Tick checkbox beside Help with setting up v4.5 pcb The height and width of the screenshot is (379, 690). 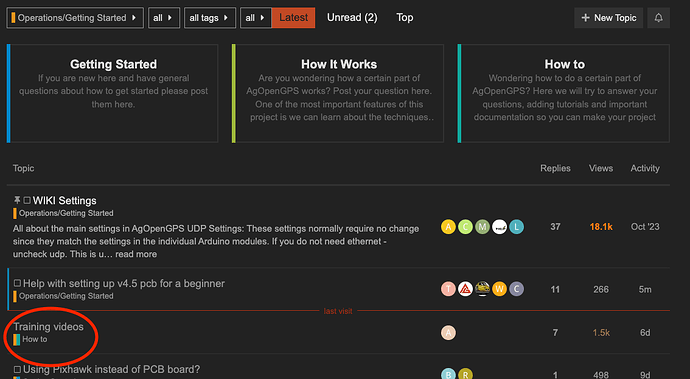17,283
